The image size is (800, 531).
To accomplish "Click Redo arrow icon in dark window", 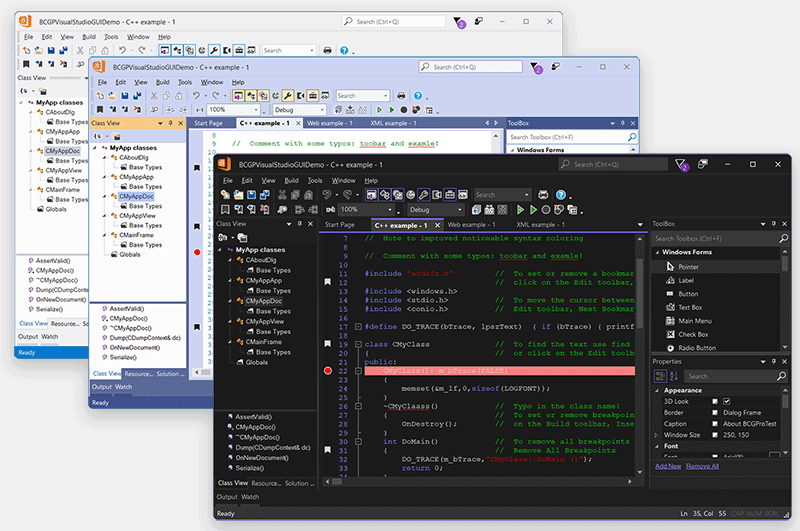I will [347, 195].
